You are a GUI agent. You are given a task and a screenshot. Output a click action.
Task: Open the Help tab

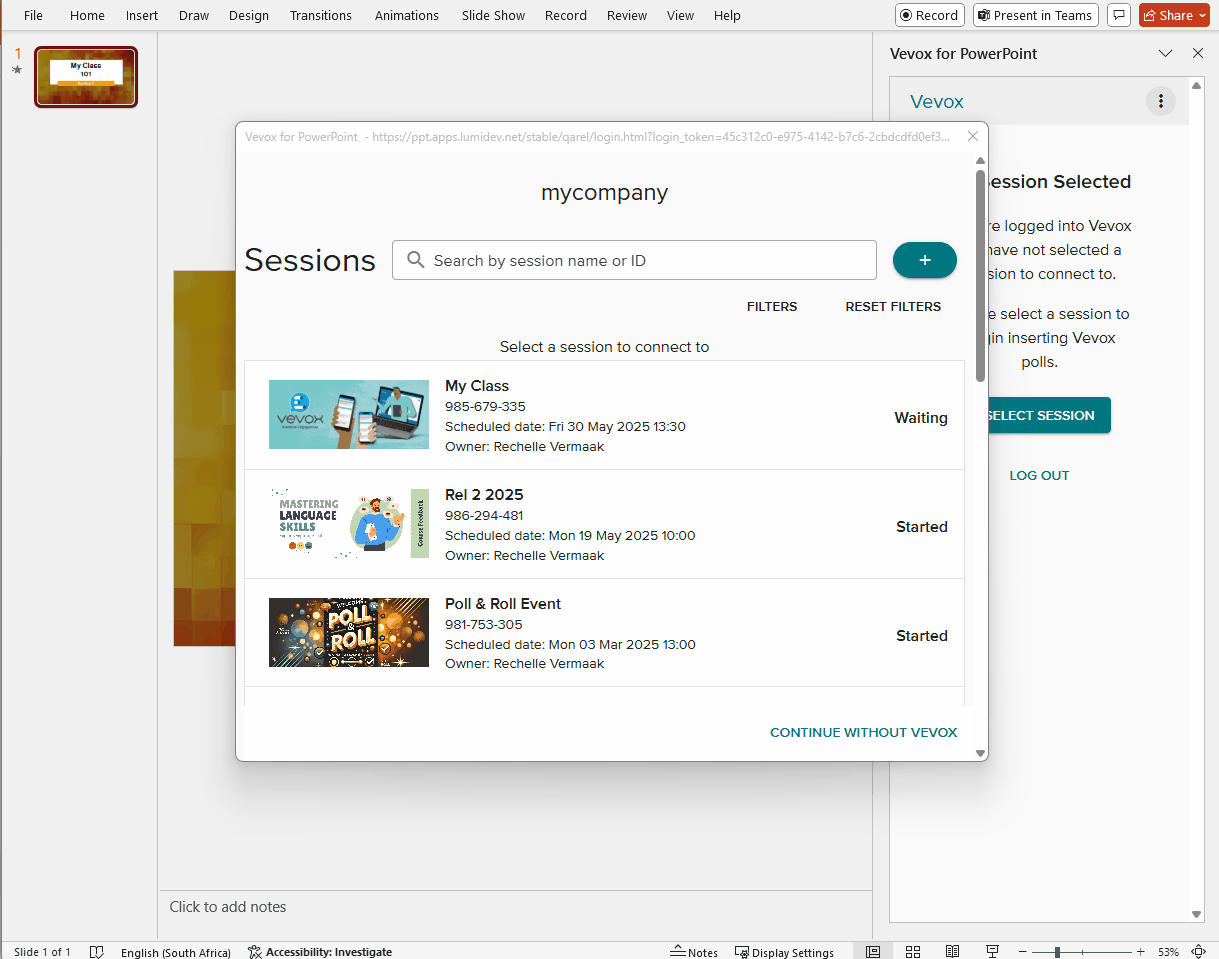pos(727,15)
